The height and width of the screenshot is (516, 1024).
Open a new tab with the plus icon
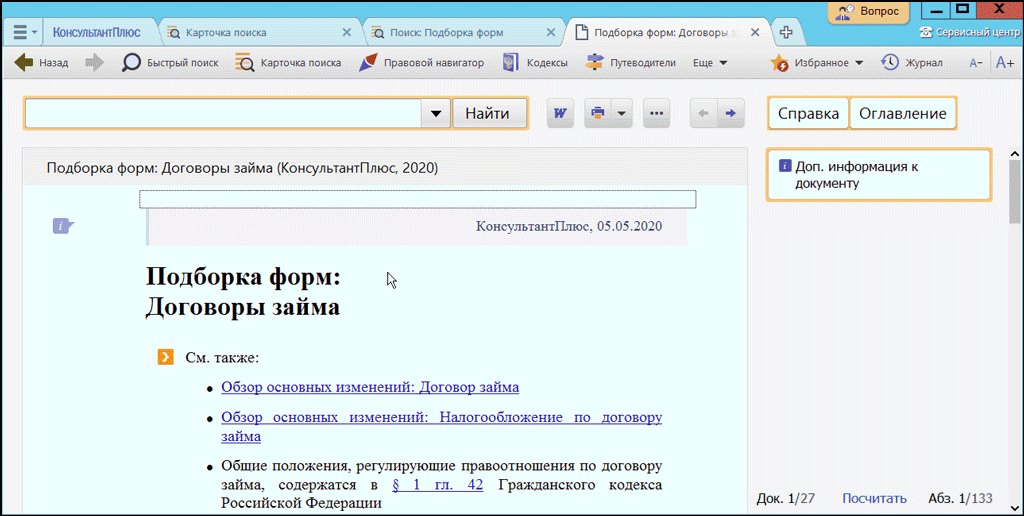click(786, 32)
